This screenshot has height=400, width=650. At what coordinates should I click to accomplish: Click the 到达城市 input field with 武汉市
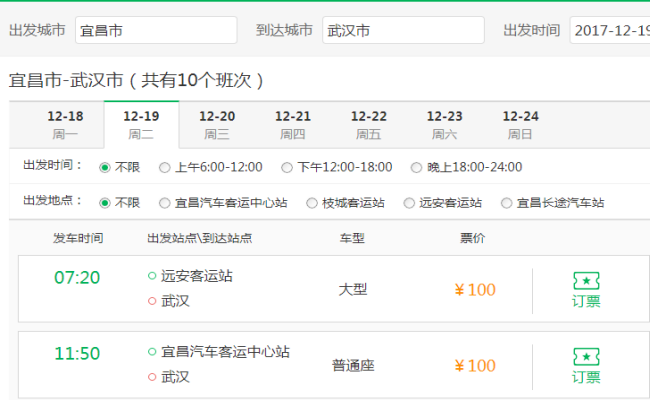(403, 30)
